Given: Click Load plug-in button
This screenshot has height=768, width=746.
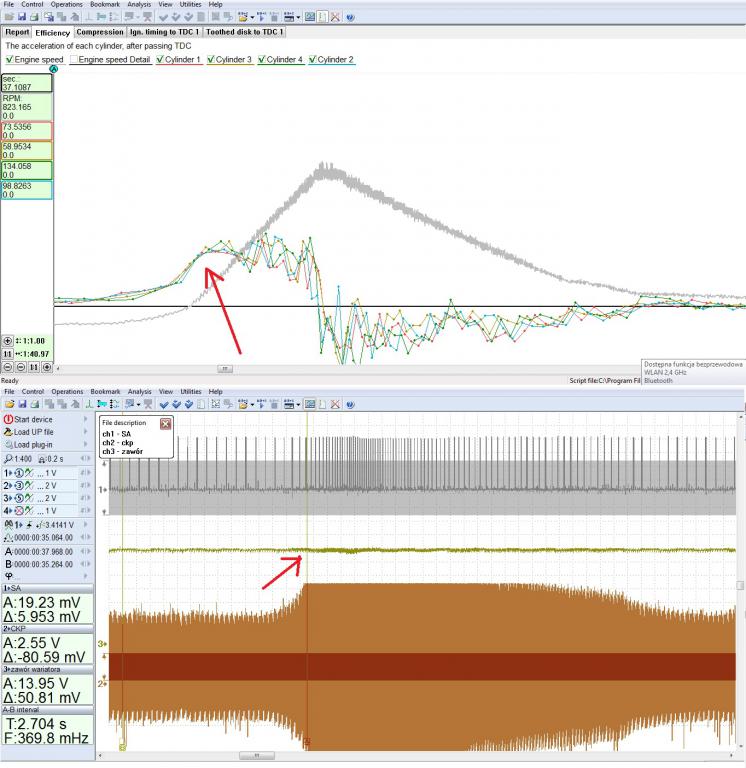Looking at the screenshot, I should click(33, 445).
